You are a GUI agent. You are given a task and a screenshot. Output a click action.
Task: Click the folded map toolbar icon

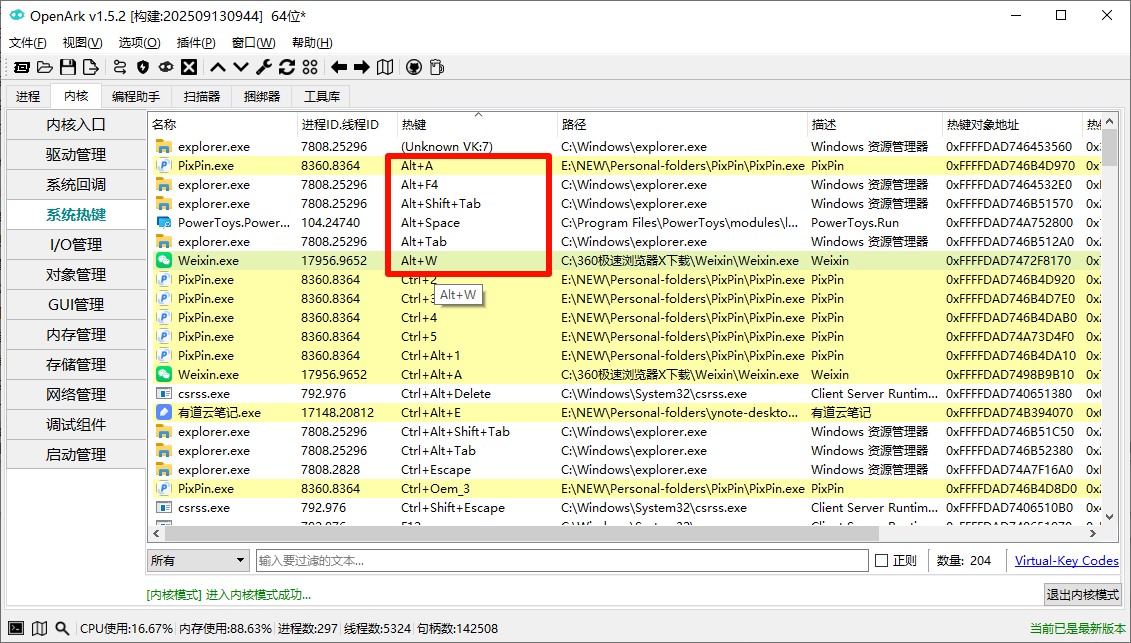385,68
